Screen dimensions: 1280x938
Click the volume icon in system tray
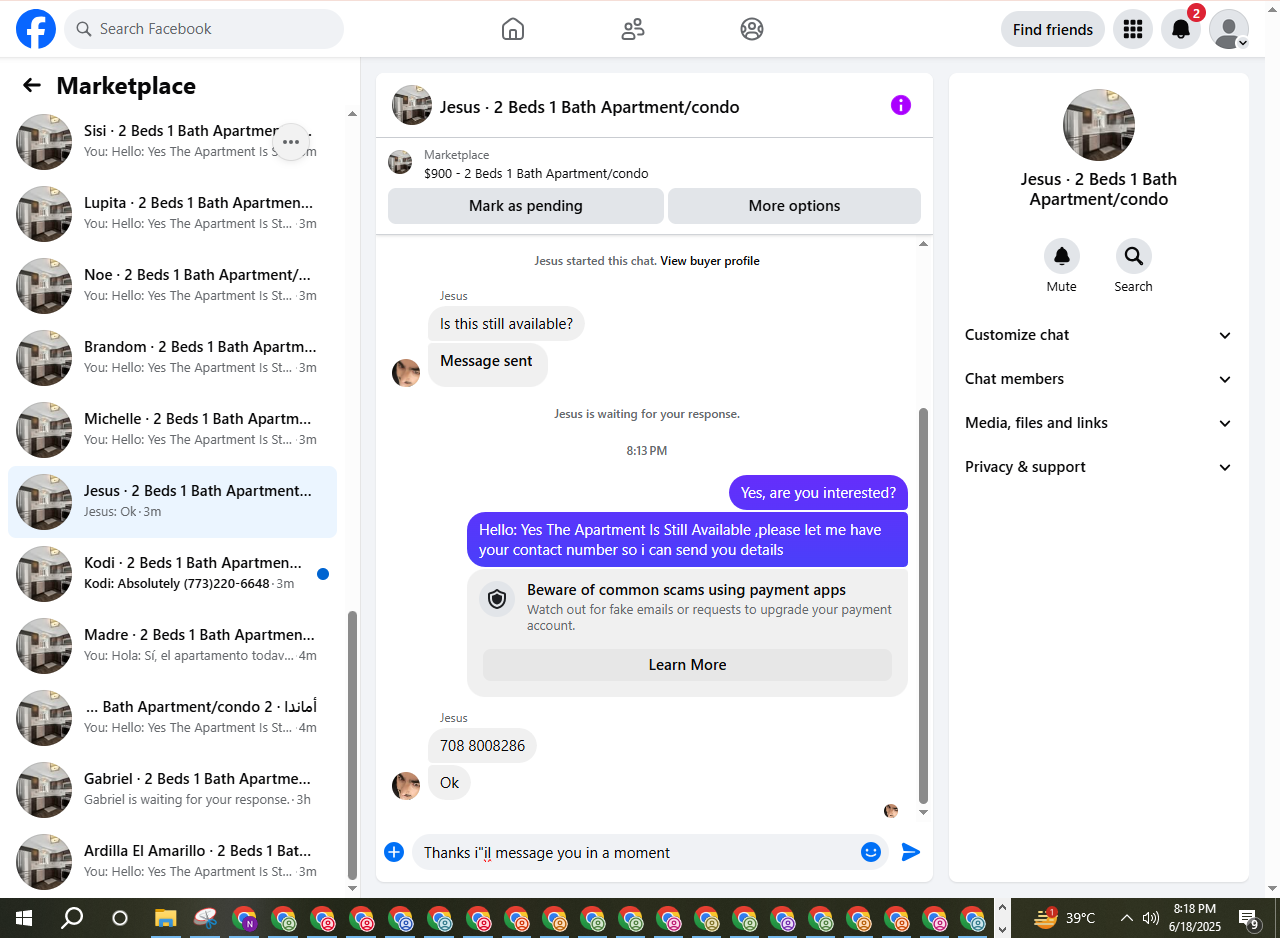coord(1151,918)
